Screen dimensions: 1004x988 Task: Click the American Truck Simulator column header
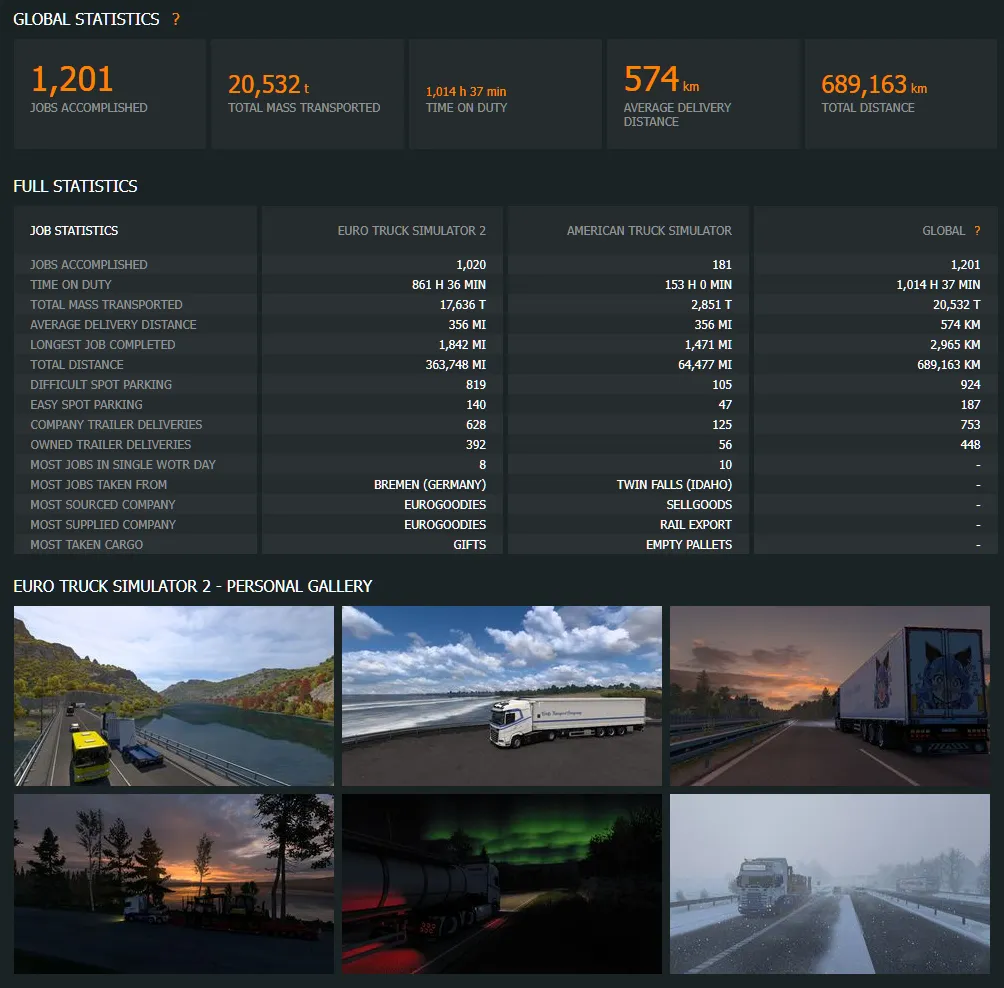[x=649, y=231]
